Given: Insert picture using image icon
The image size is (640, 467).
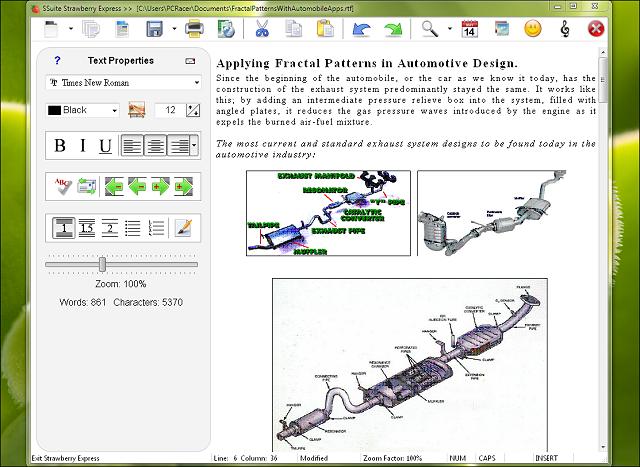Looking at the screenshot, I should click(x=502, y=29).
